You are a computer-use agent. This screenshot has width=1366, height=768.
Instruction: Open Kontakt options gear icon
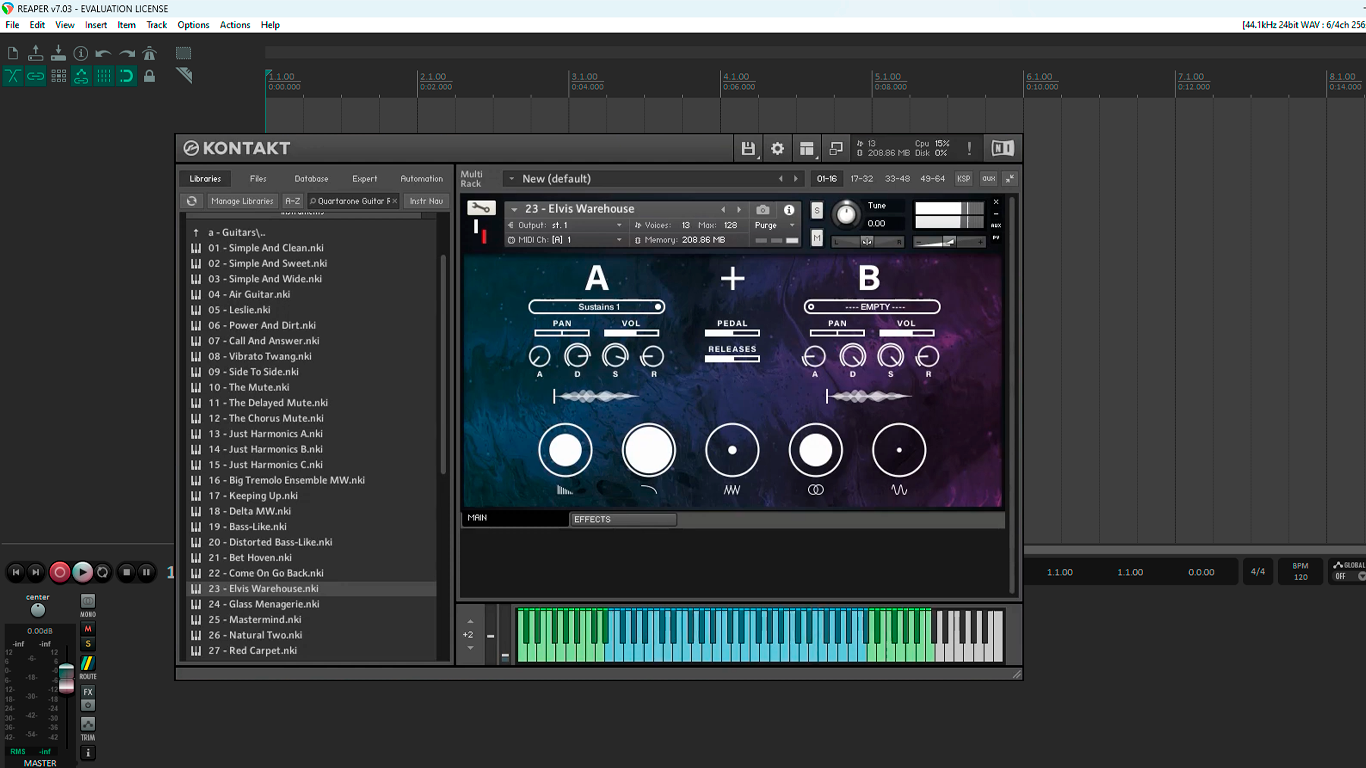click(x=777, y=148)
